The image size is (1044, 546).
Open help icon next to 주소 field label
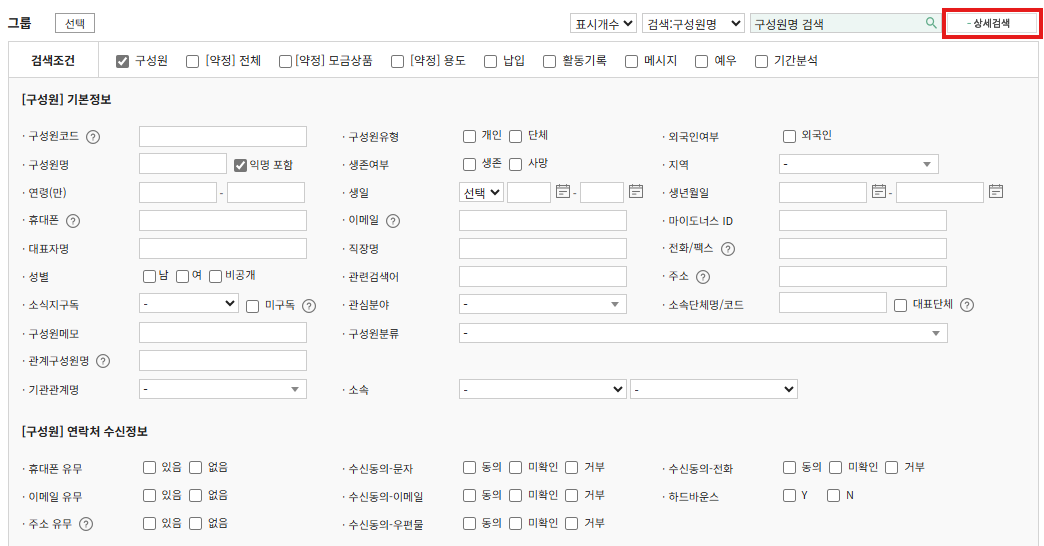(703, 276)
